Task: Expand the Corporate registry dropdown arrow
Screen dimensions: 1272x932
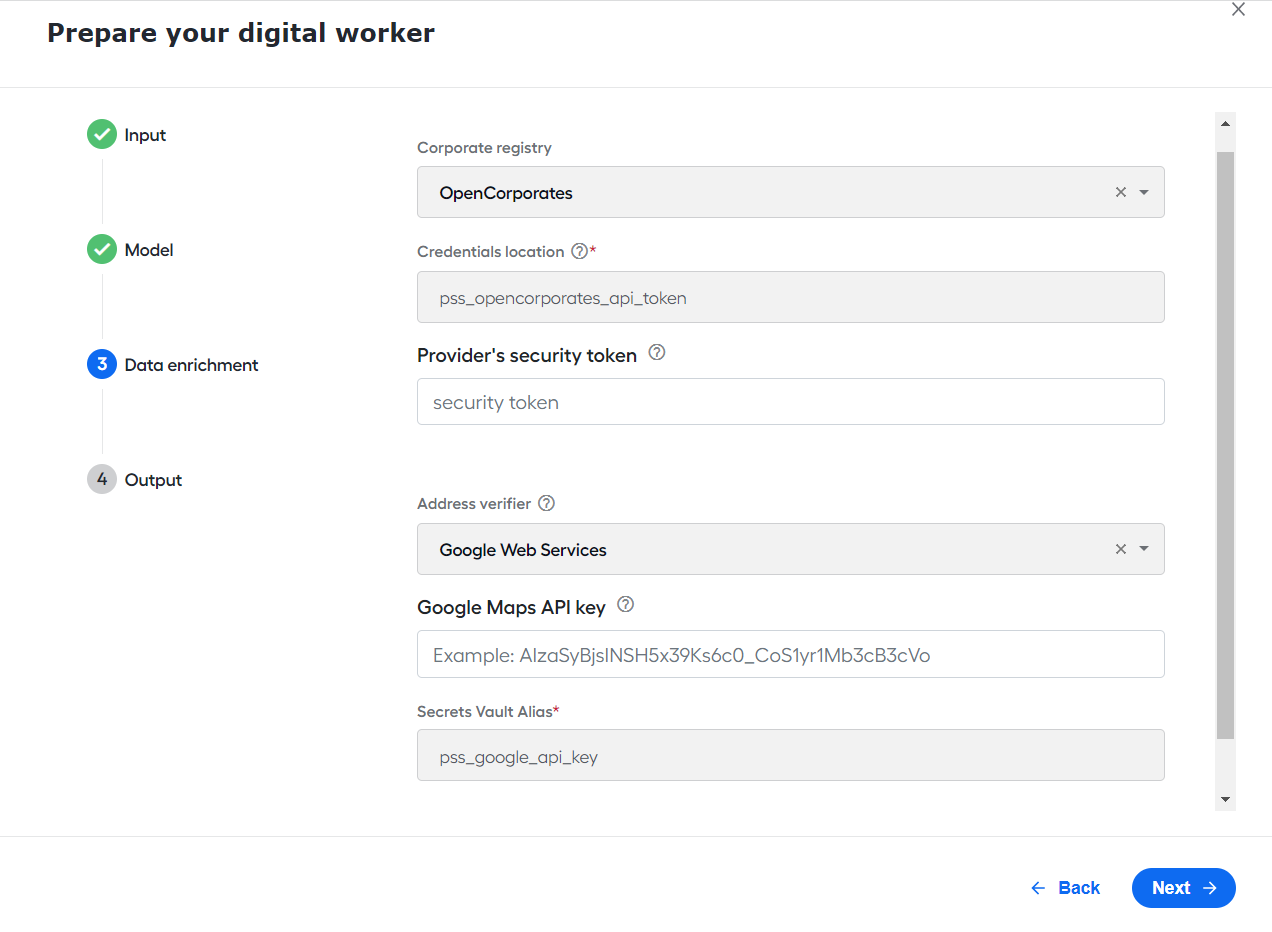Action: [x=1144, y=192]
